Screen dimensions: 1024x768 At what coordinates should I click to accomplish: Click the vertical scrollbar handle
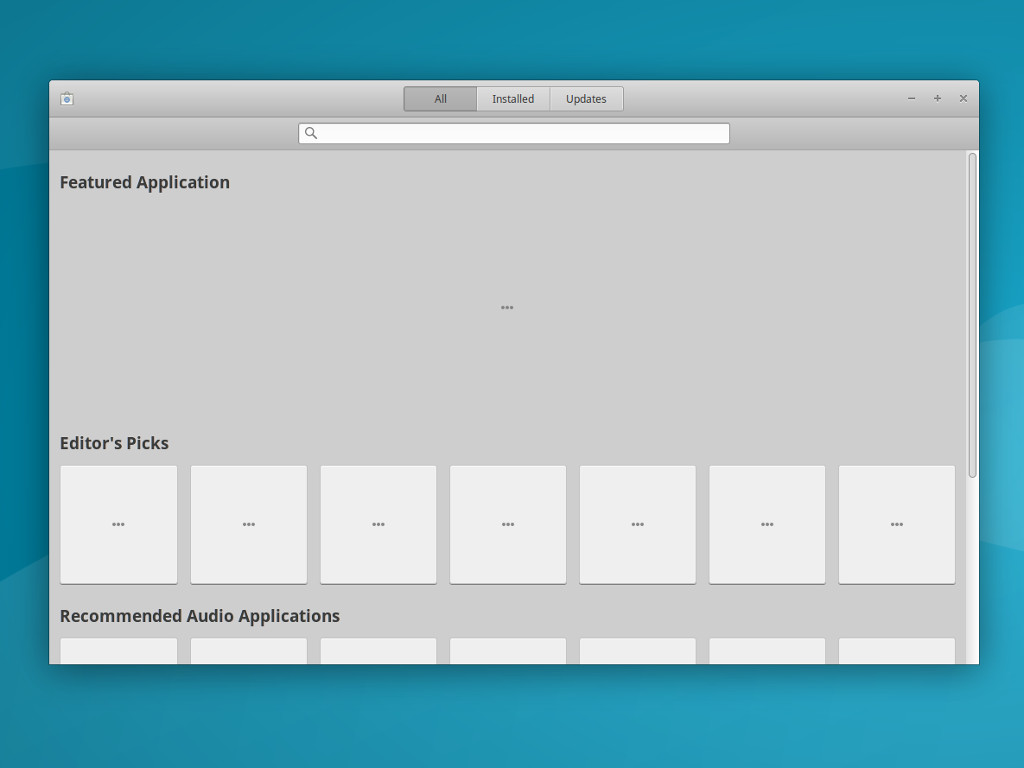point(972,315)
